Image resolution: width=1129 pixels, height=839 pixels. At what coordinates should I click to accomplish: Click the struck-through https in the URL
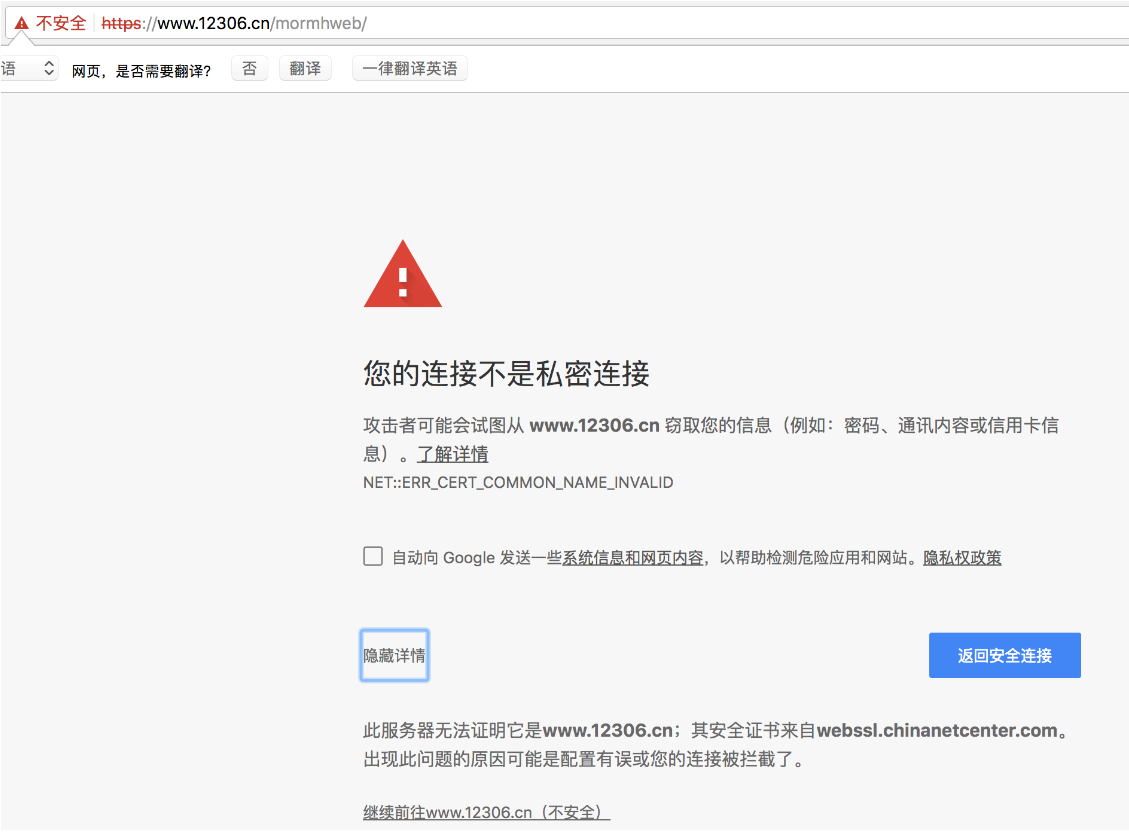coord(121,23)
